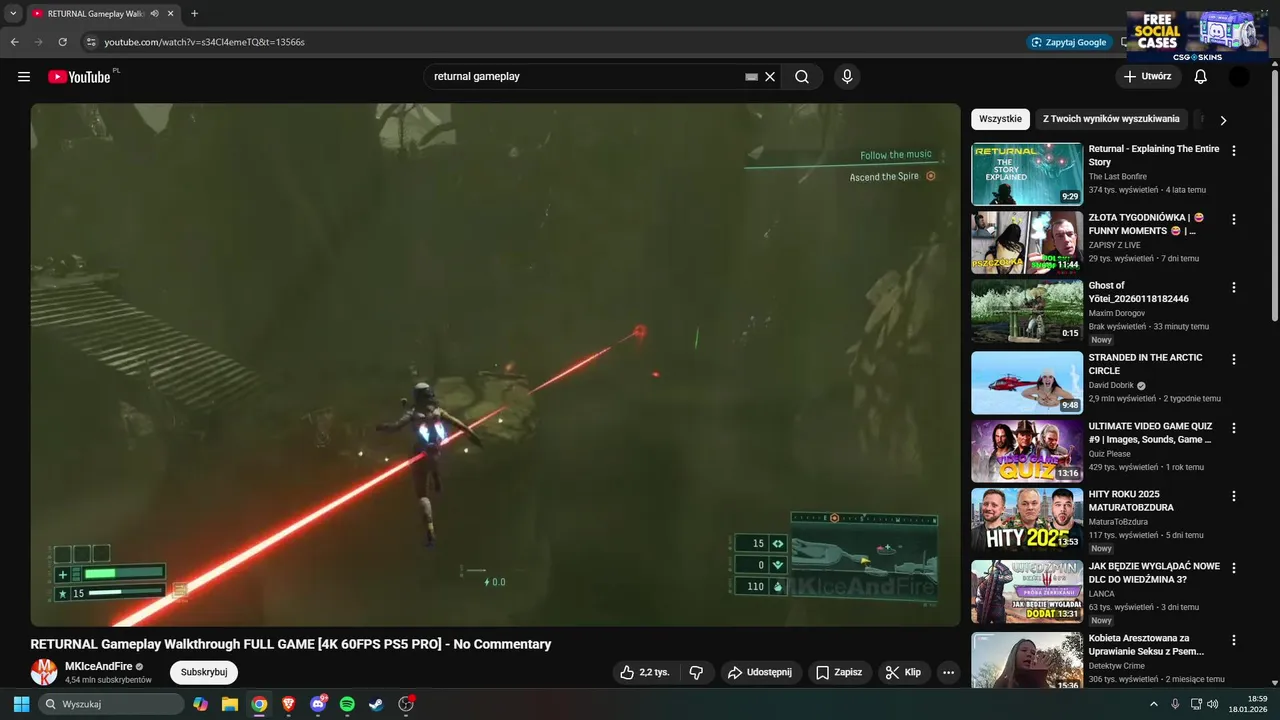Click Utwórz create button
This screenshot has width=1280, height=720.
(x=1147, y=77)
